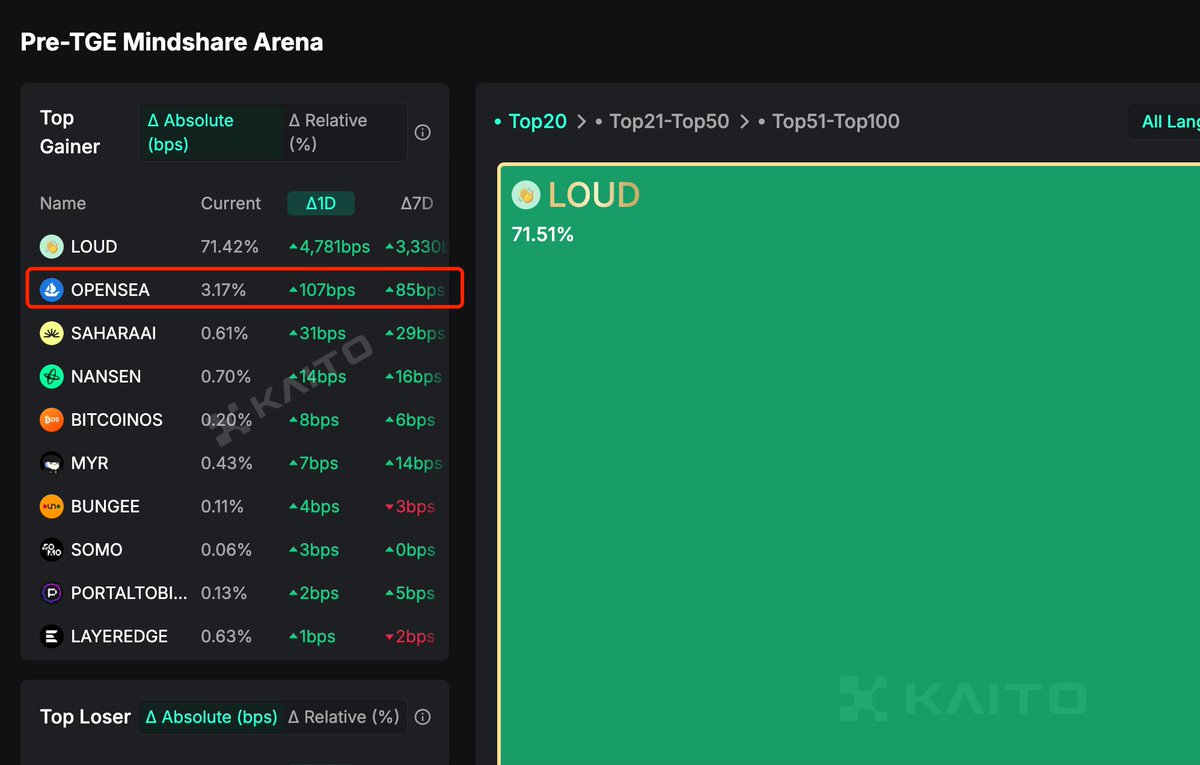Select Top Gainer Absolute (bps) toggle
This screenshot has height=765, width=1200.
(x=211, y=132)
